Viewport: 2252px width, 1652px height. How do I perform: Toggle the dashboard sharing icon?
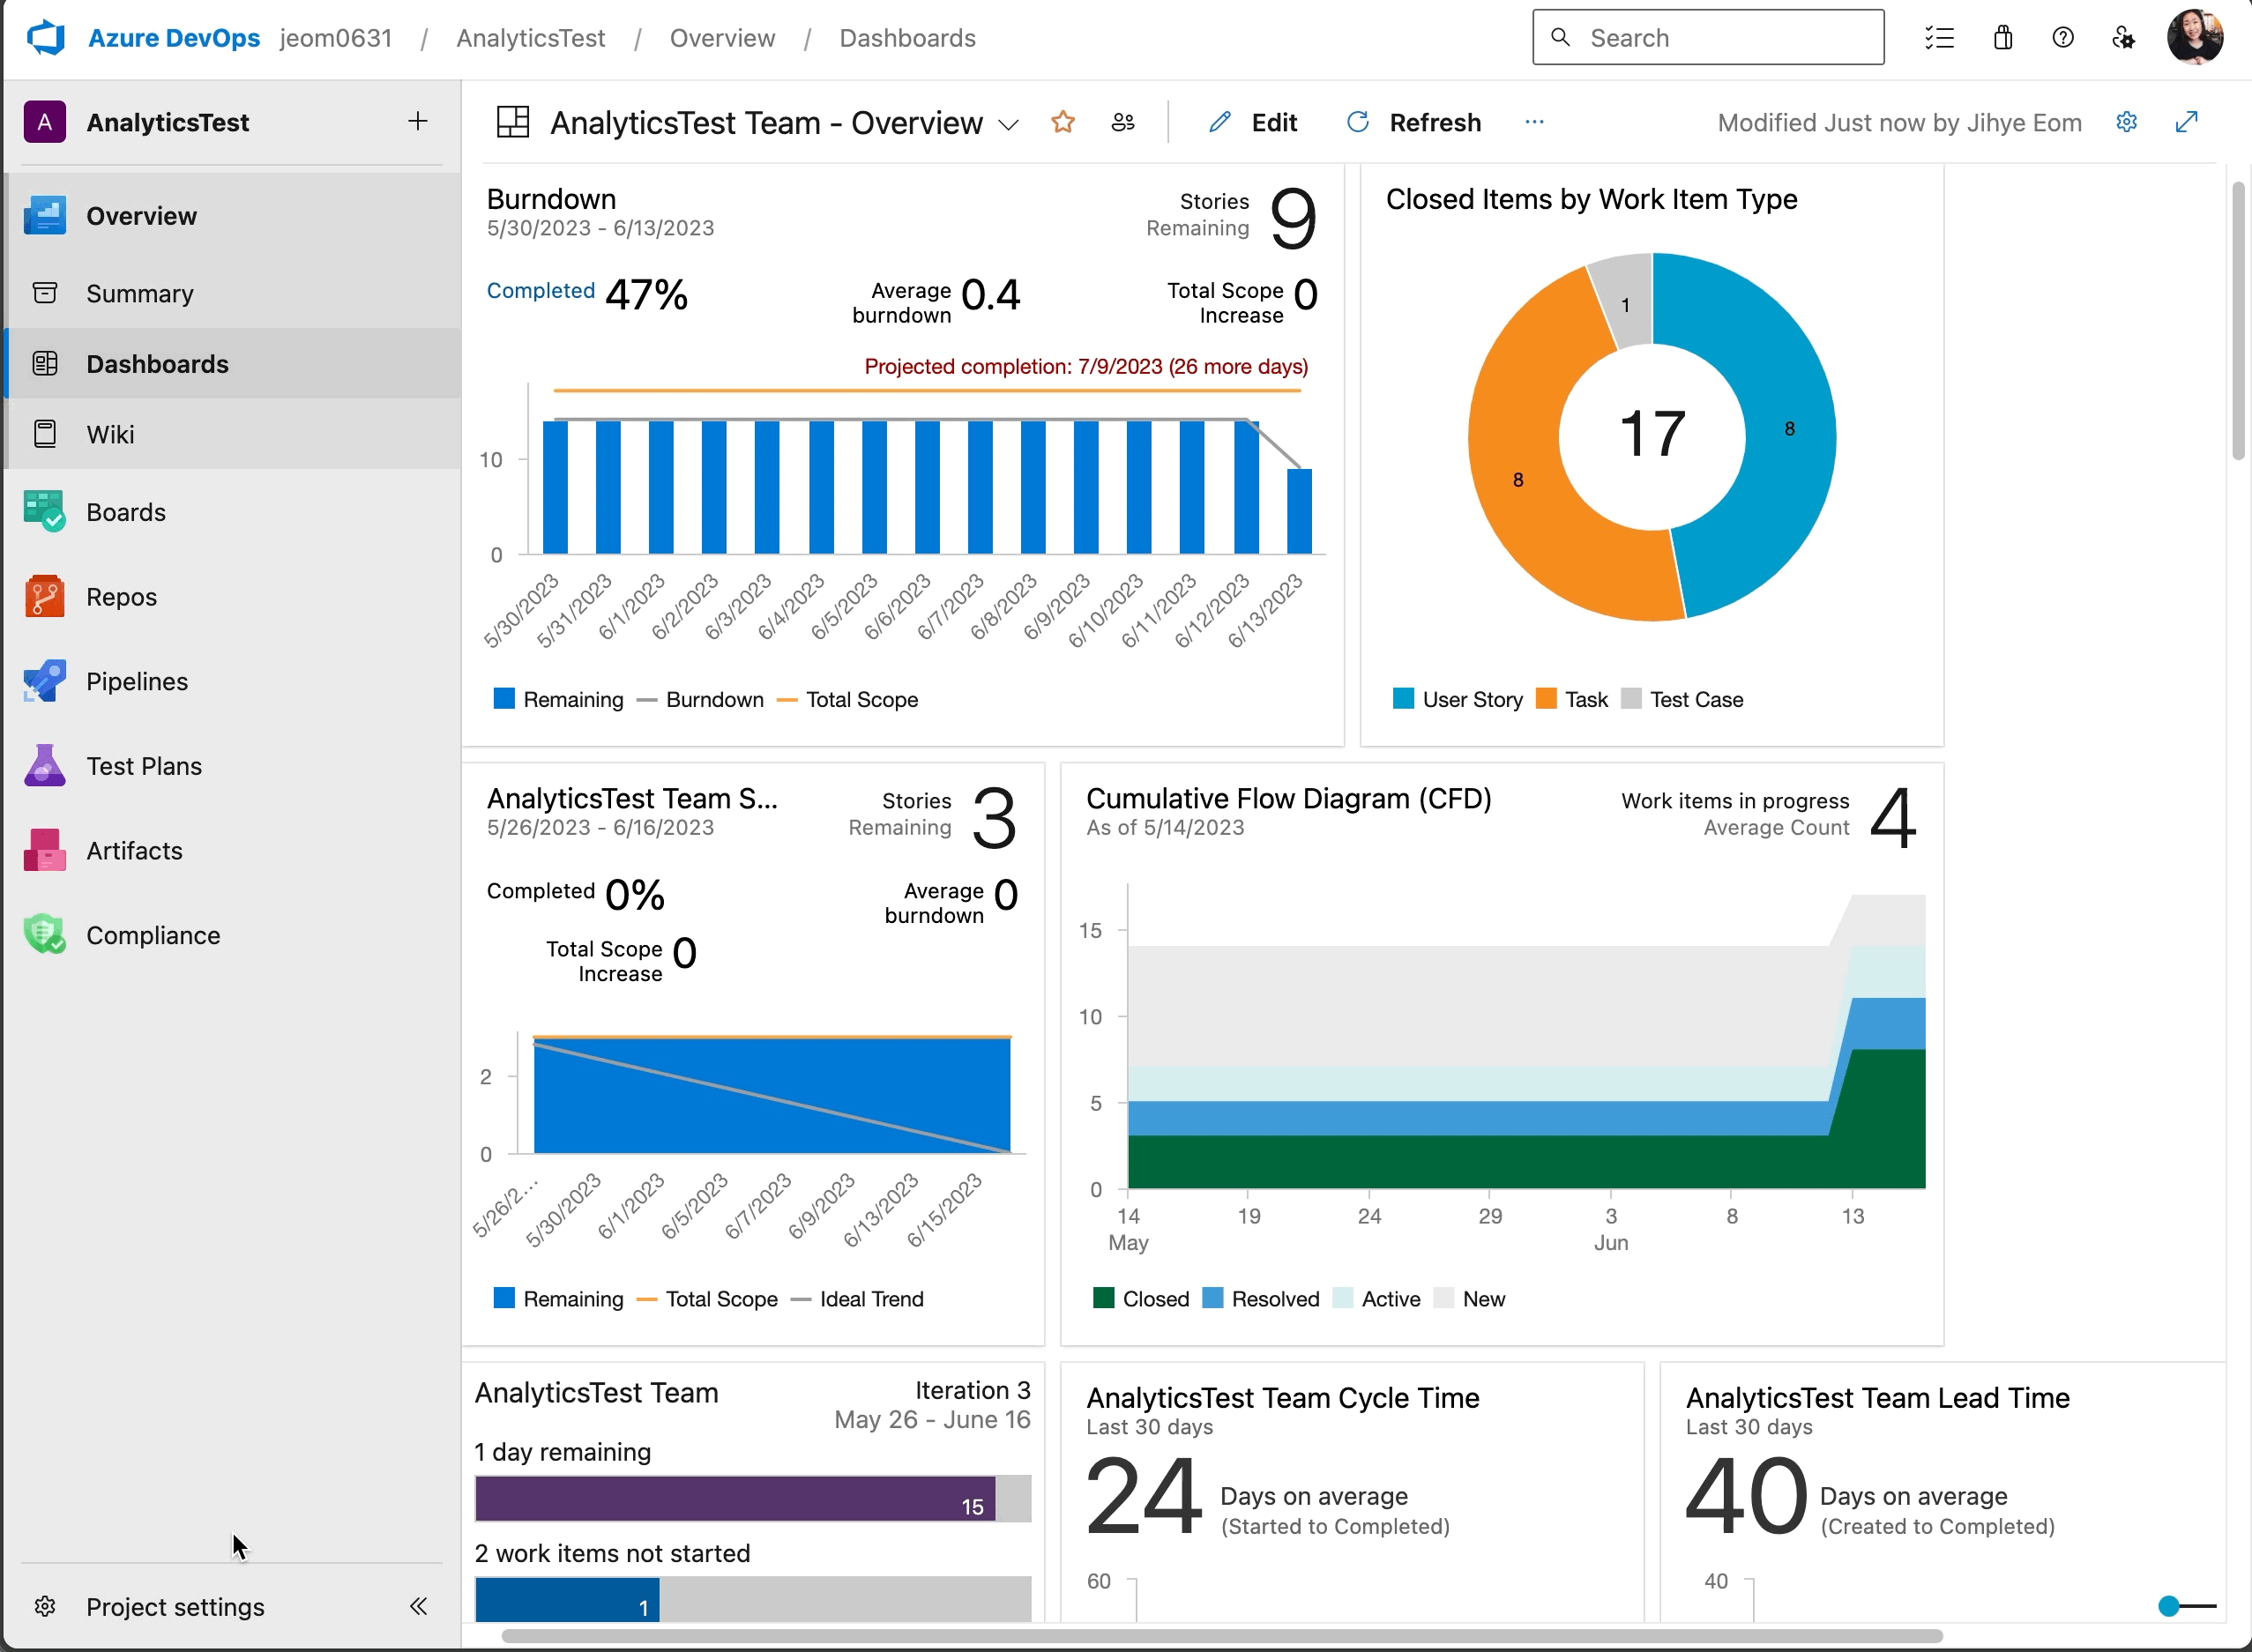(1126, 123)
